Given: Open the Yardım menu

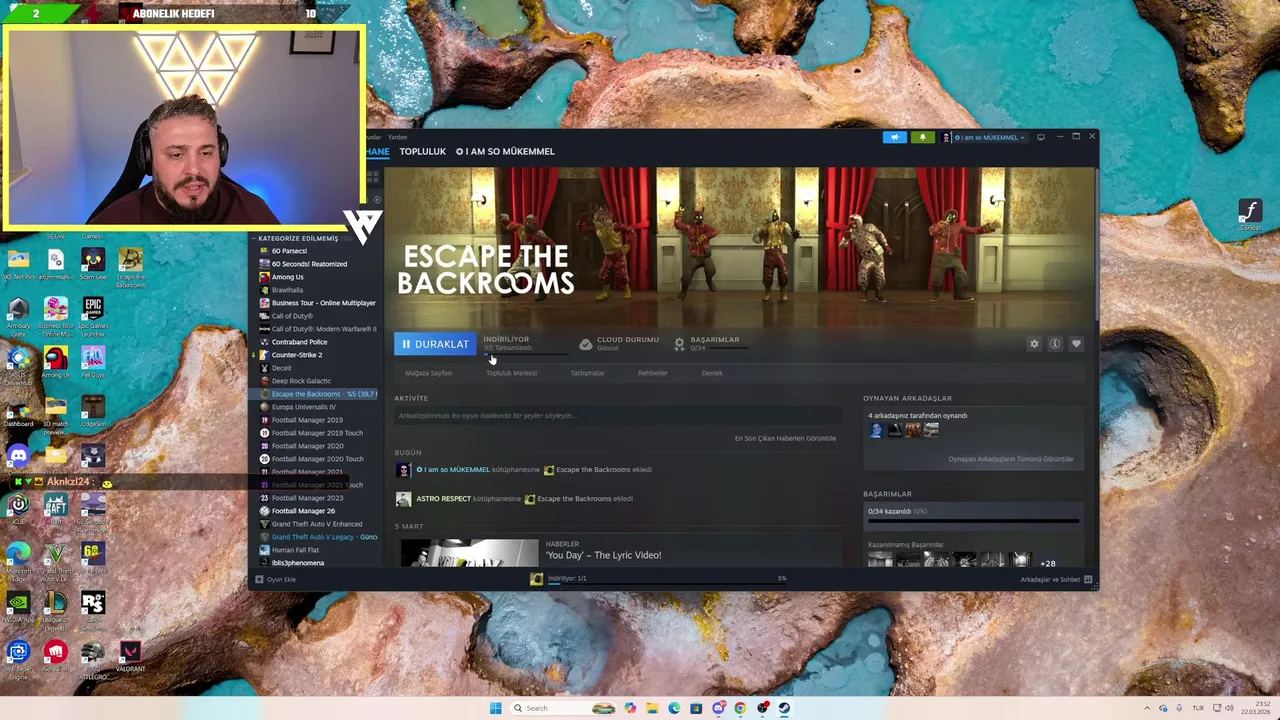Looking at the screenshot, I should coord(398,137).
